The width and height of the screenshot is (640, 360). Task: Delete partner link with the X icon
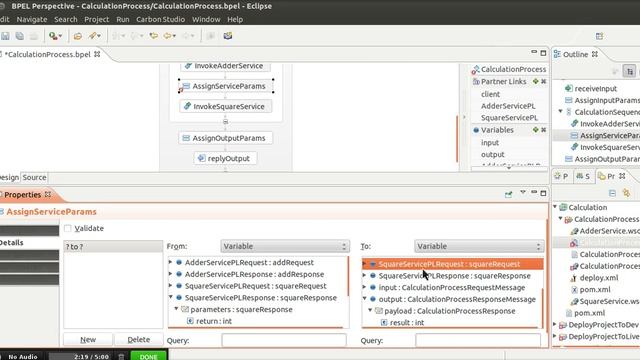[544, 82]
